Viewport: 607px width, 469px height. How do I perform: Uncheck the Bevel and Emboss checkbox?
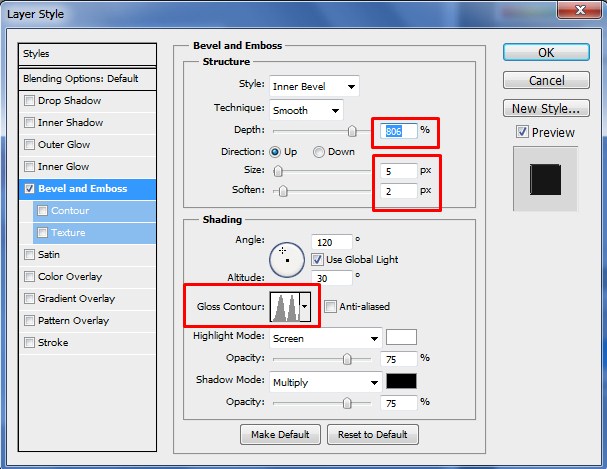[29, 189]
